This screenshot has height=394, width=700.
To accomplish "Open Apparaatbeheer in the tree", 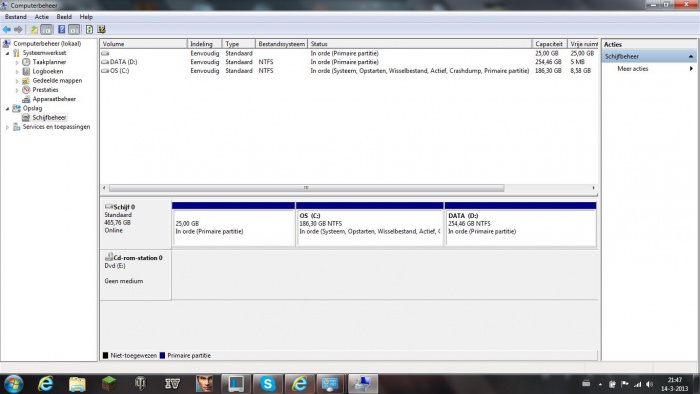I will tap(54, 99).
